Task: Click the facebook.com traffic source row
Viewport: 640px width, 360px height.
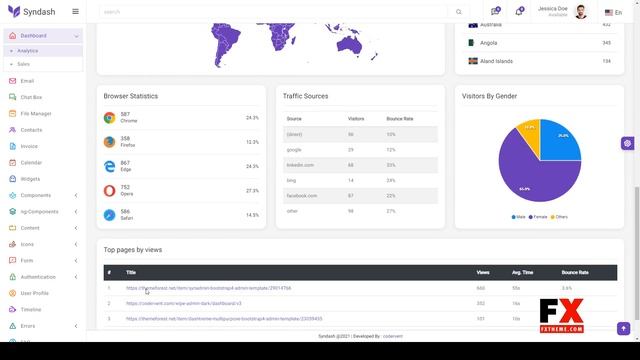Action: tap(360, 196)
